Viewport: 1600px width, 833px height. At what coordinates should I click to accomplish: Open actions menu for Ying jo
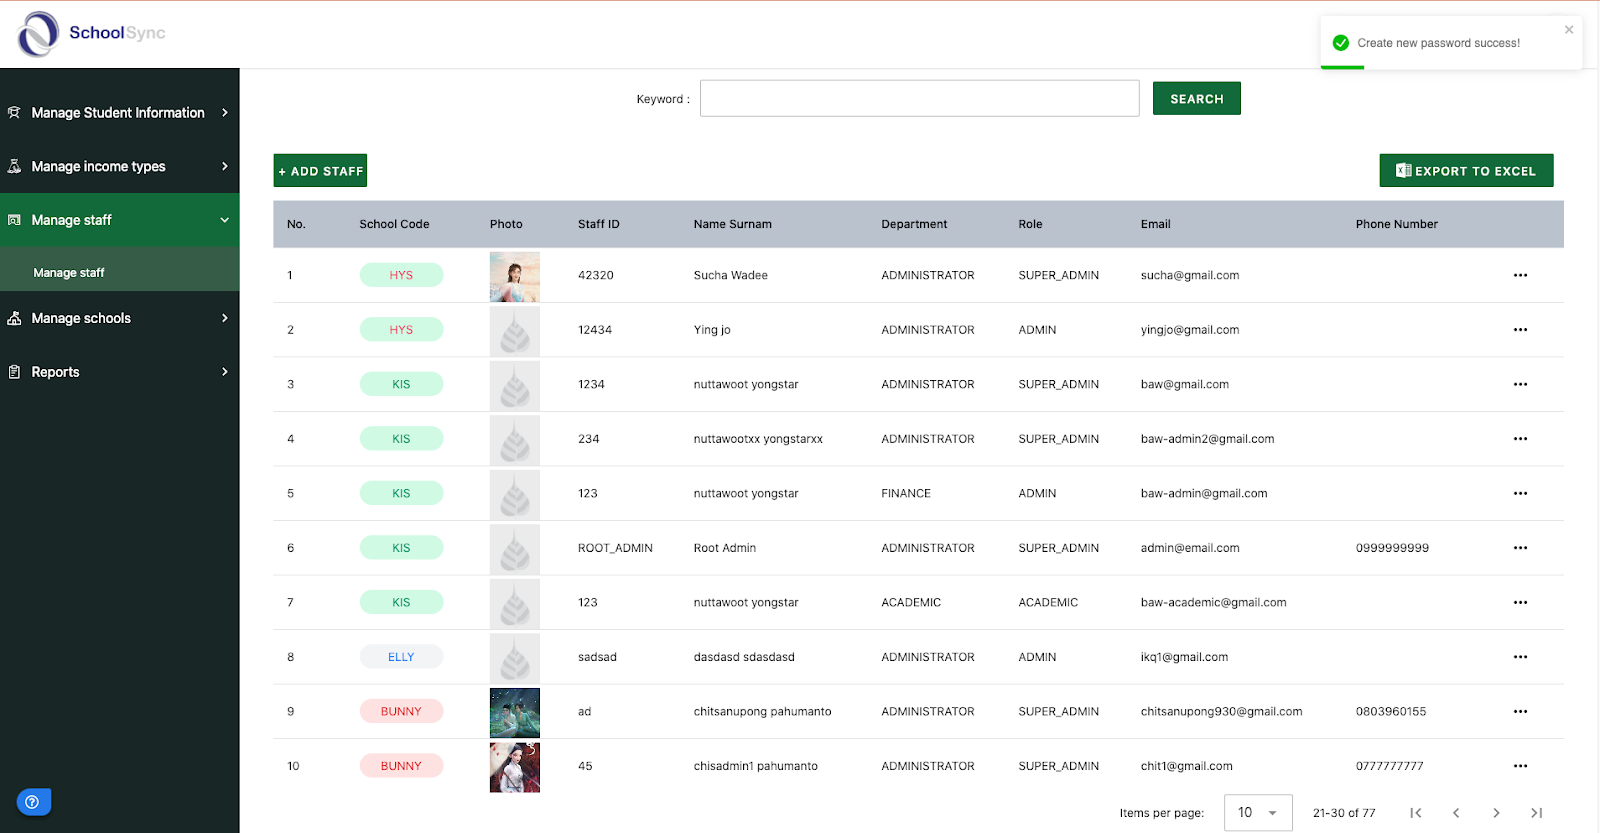pyautogui.click(x=1520, y=330)
